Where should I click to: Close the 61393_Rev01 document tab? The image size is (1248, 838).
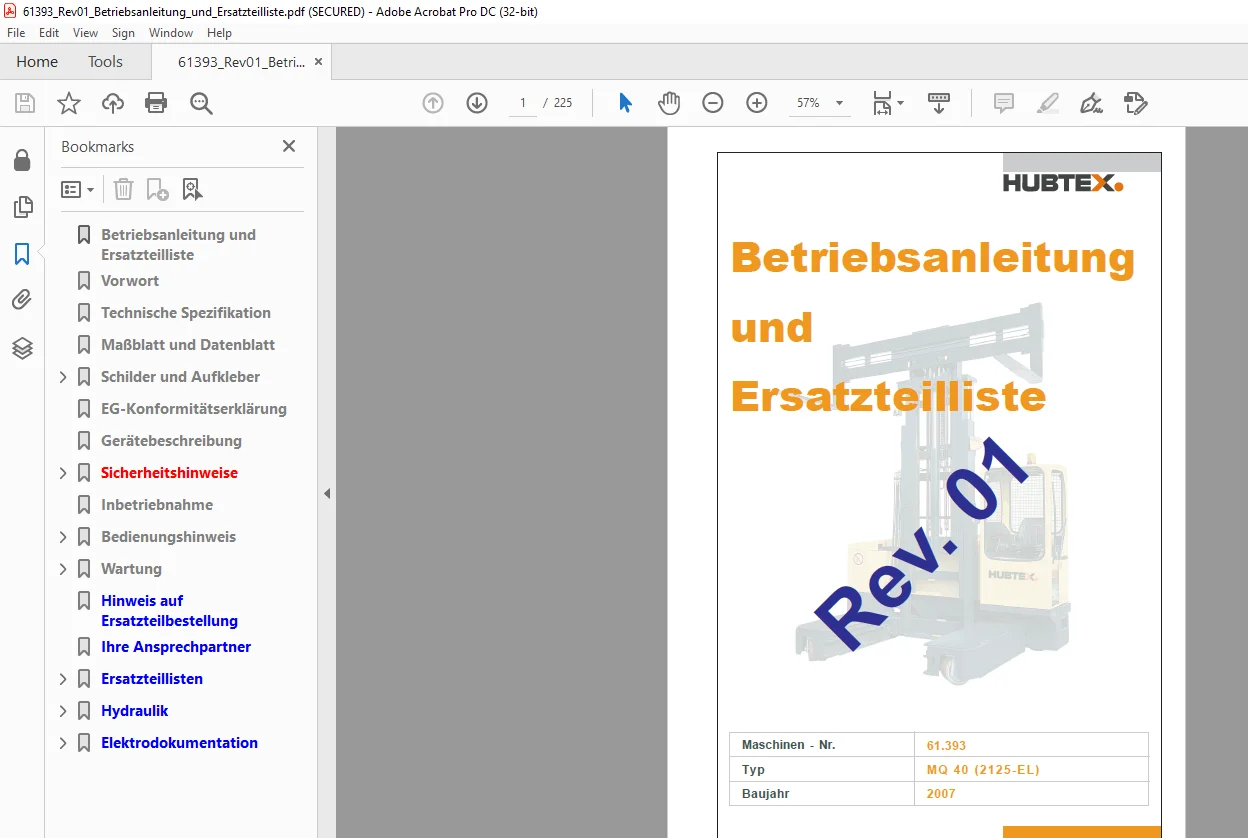point(318,62)
